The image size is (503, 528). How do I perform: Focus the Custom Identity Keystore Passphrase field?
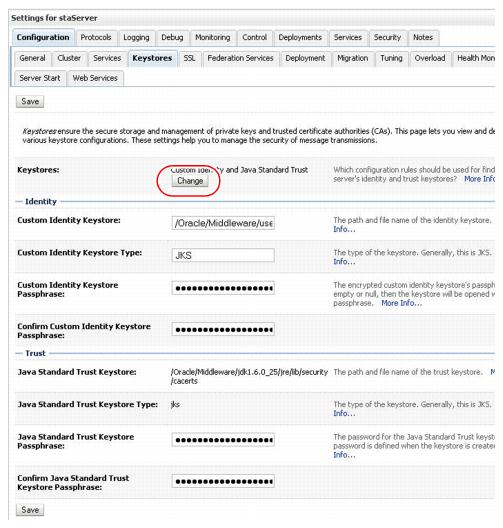(223, 288)
